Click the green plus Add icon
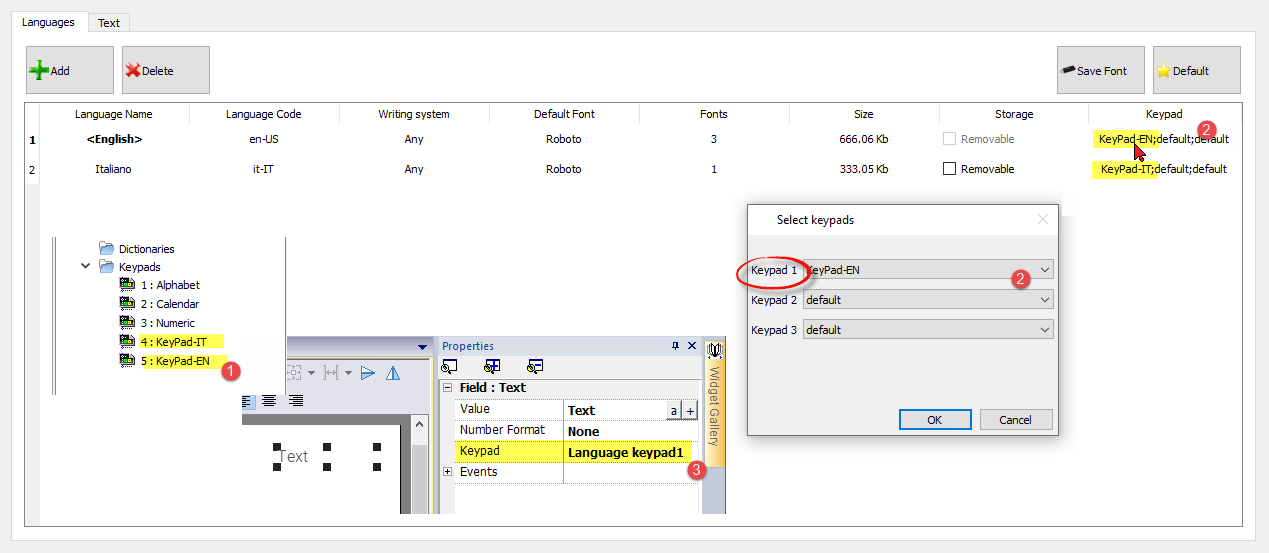 [x=39, y=71]
